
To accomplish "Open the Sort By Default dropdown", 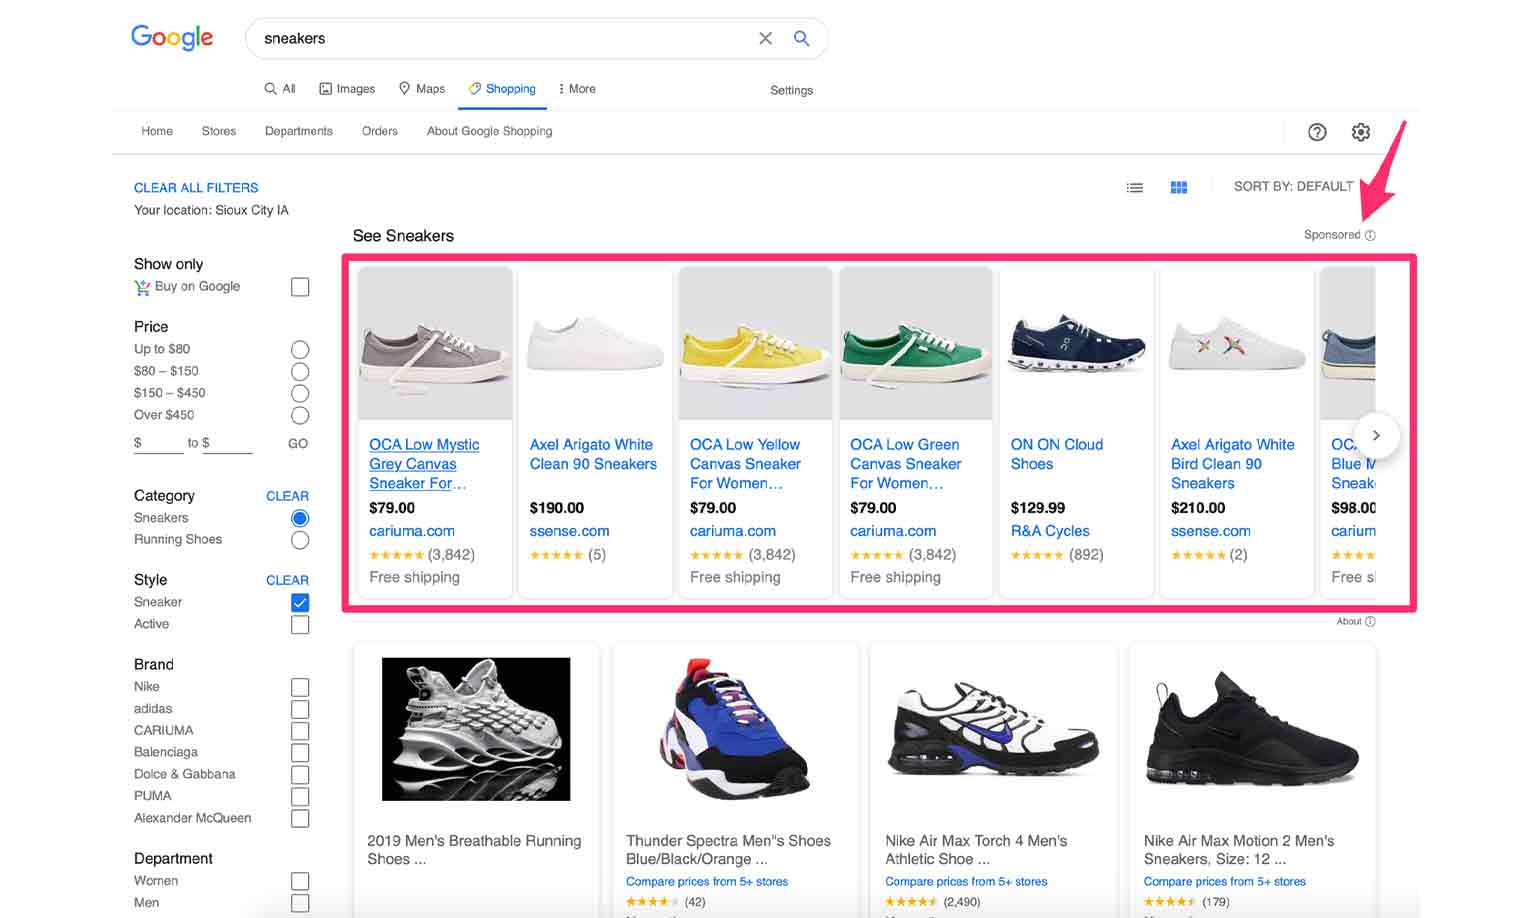I will coord(1292,187).
